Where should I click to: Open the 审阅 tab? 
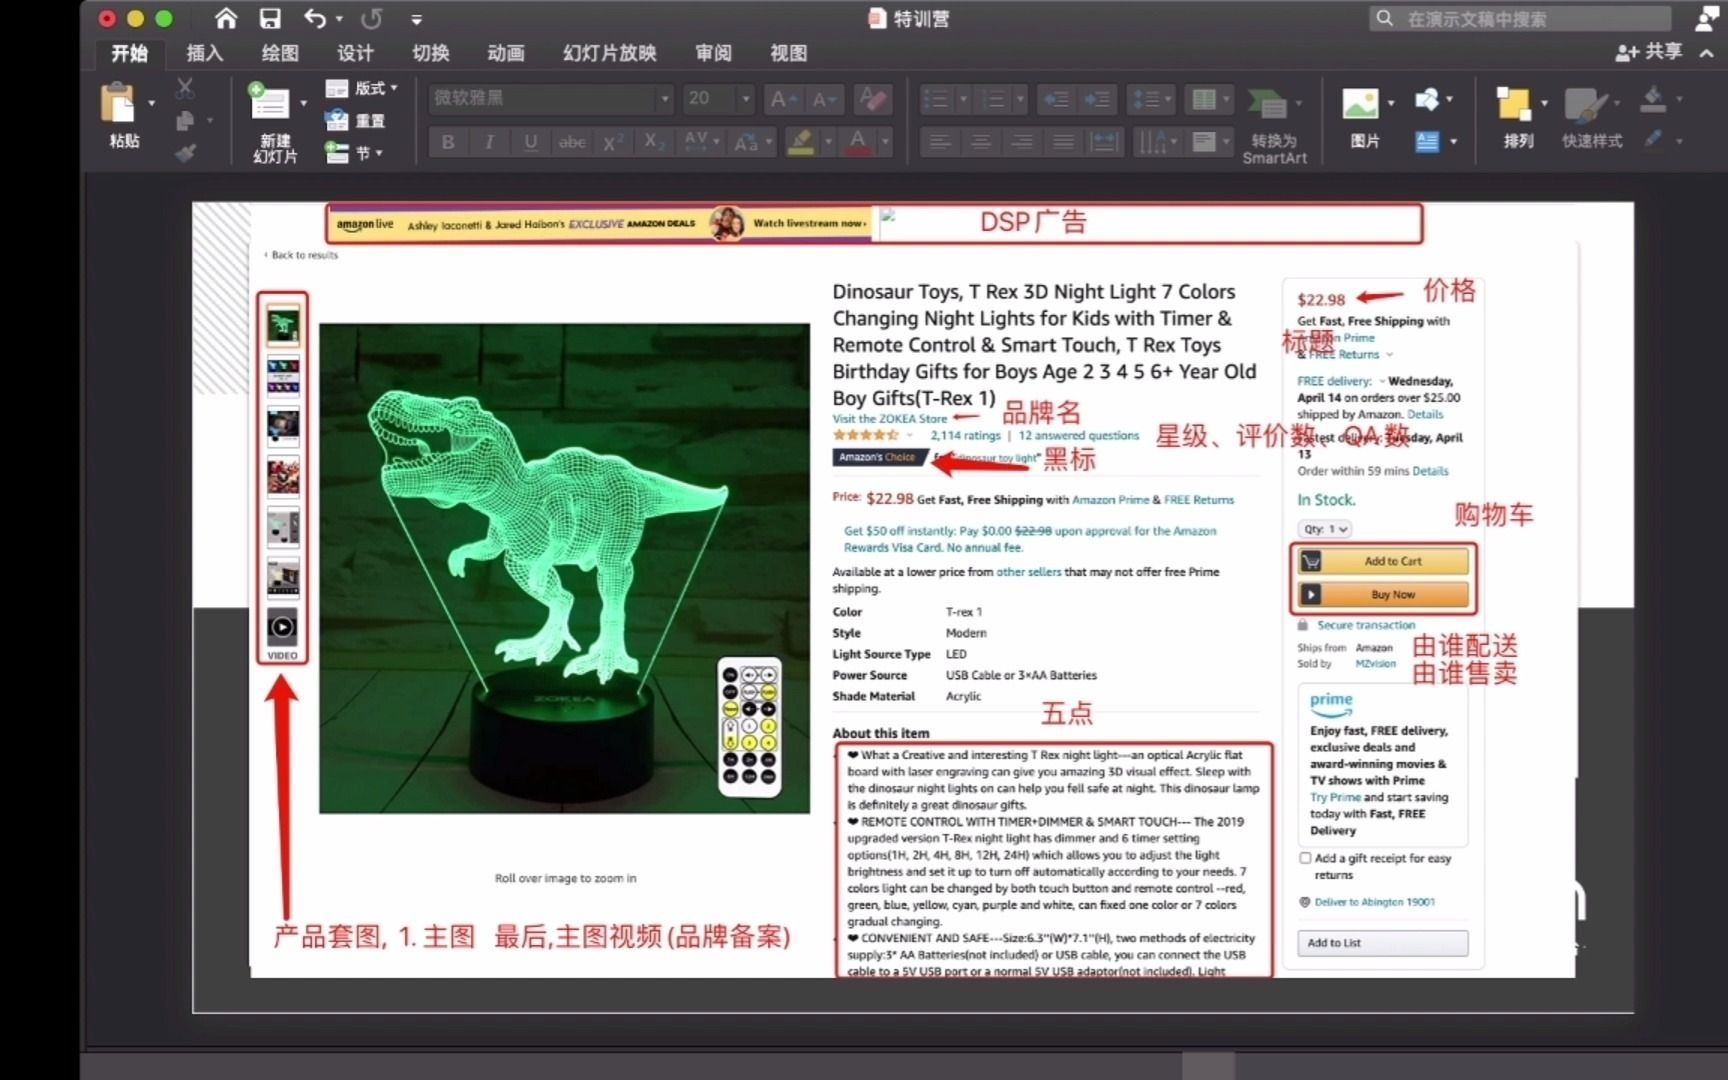pos(713,53)
